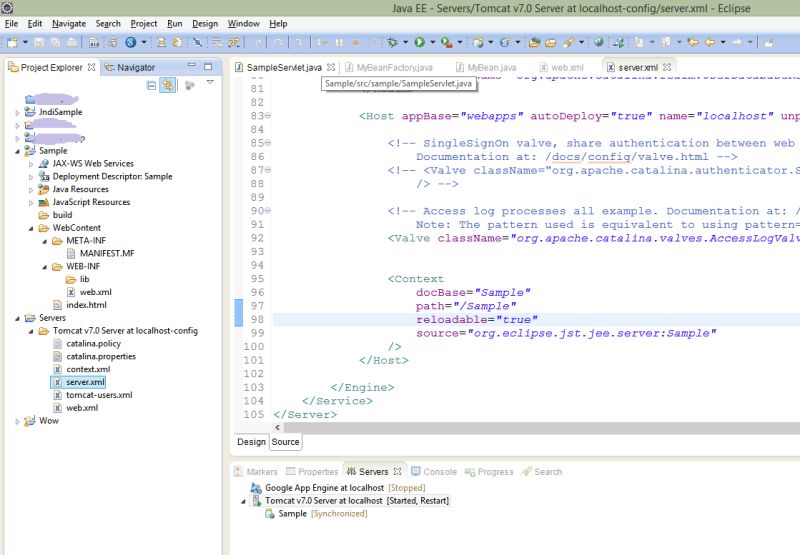Image resolution: width=800 pixels, height=555 pixels.
Task: Open the Debug dropdown arrow
Action: click(405, 42)
